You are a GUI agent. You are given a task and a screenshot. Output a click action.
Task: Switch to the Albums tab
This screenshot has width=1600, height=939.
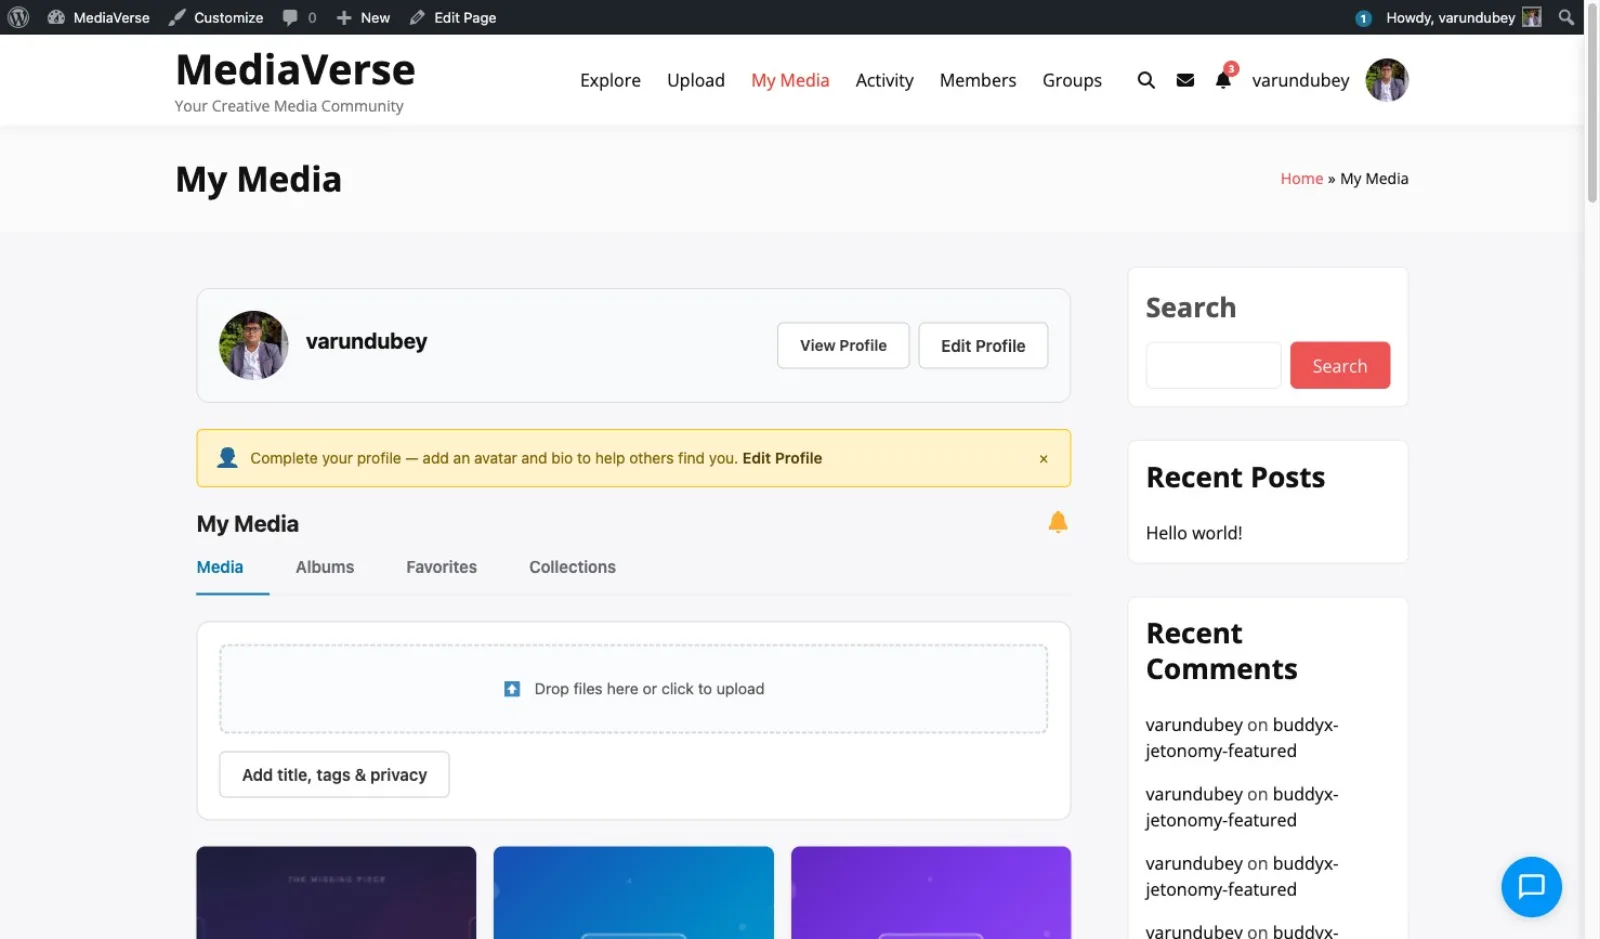tap(325, 567)
